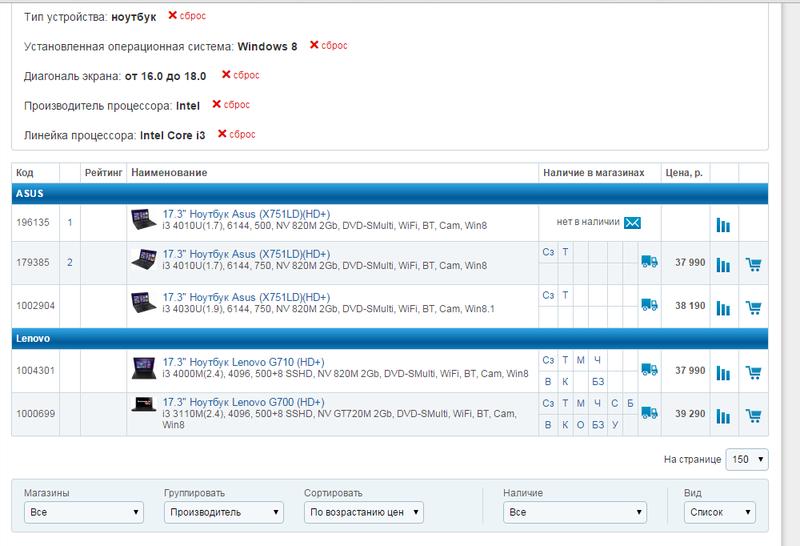Add Lenovo G700 to the cart

[x=754, y=415]
